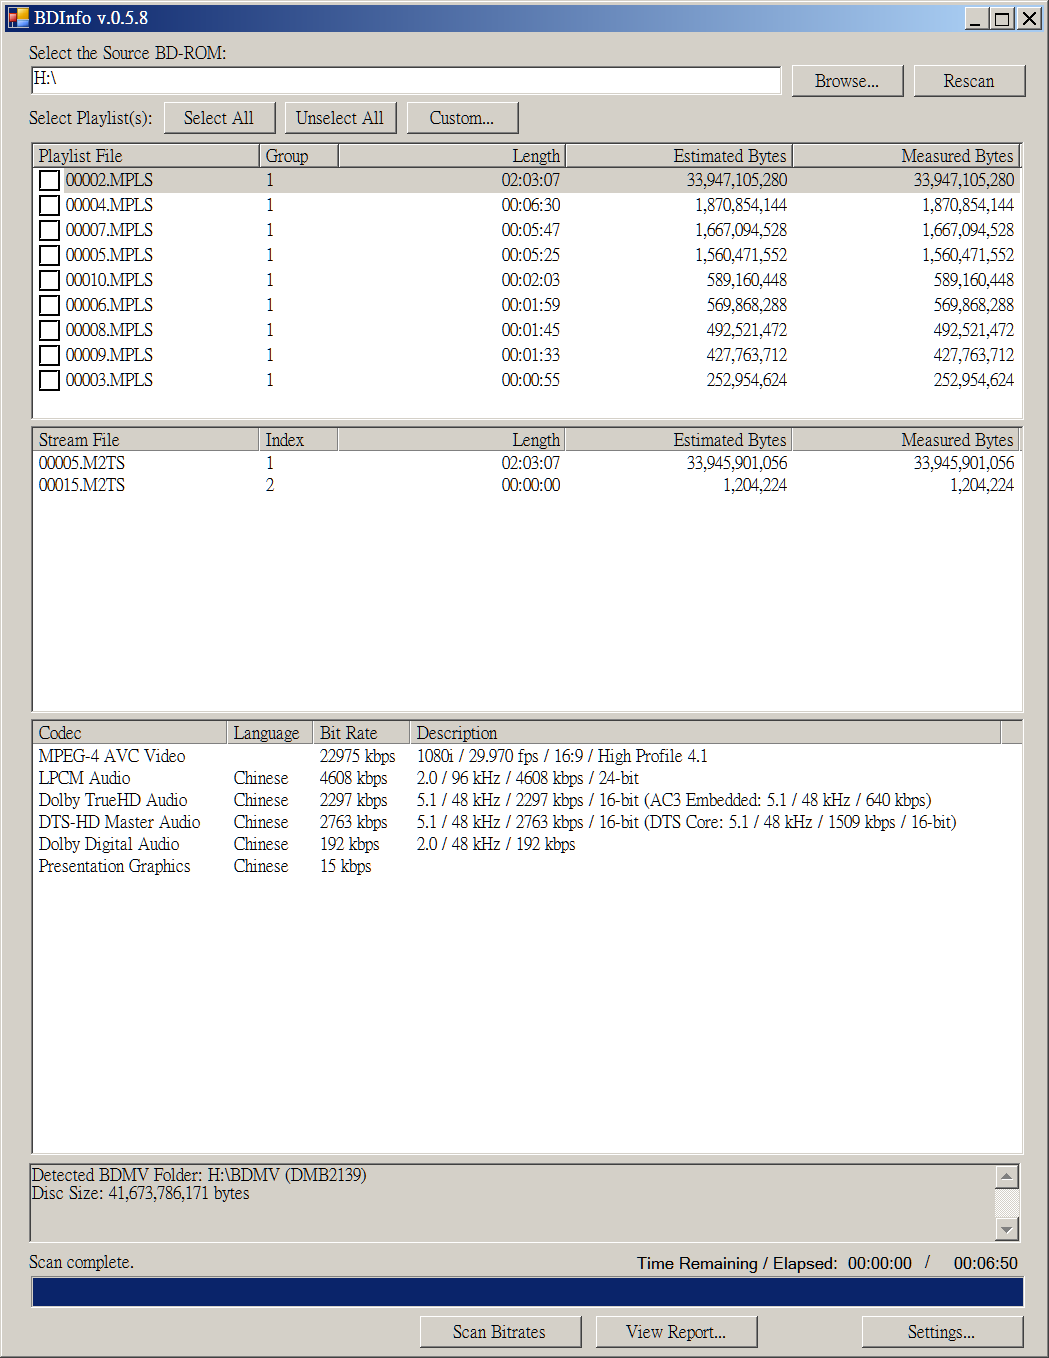Image resolution: width=1049 pixels, height=1358 pixels.
Task: Click the source BD-ROM path field
Action: coord(405,80)
